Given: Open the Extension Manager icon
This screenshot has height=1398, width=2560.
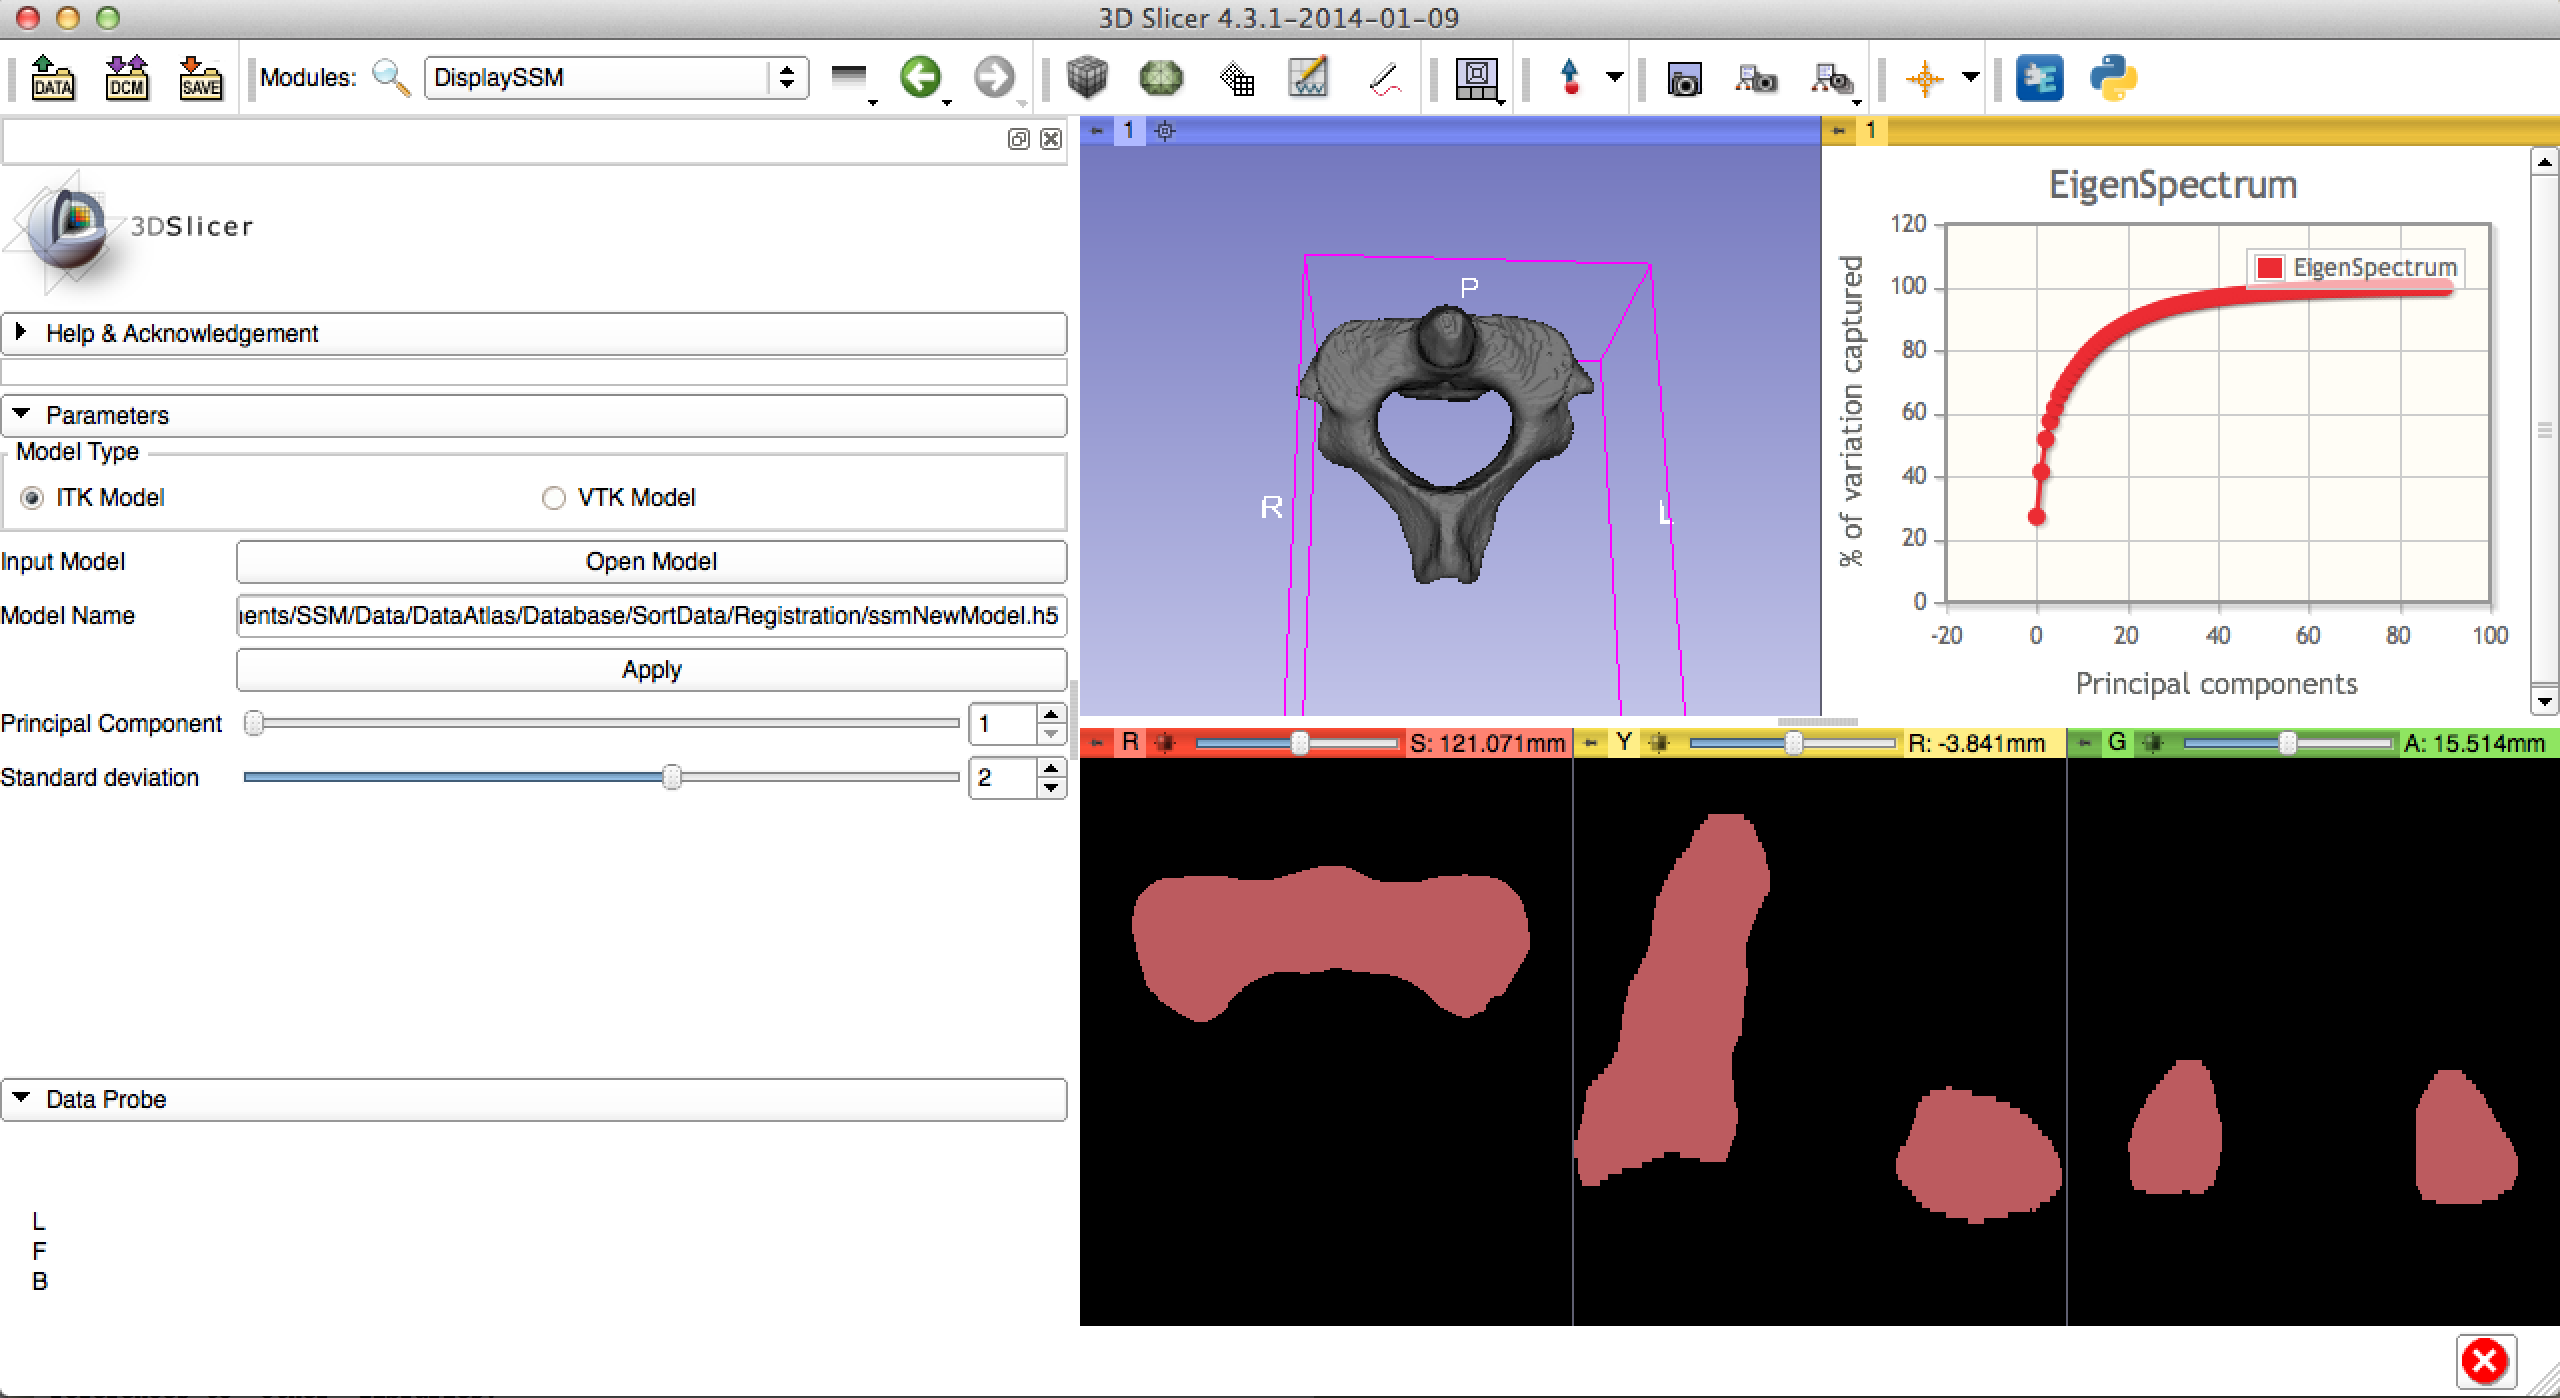Looking at the screenshot, I should point(2040,78).
